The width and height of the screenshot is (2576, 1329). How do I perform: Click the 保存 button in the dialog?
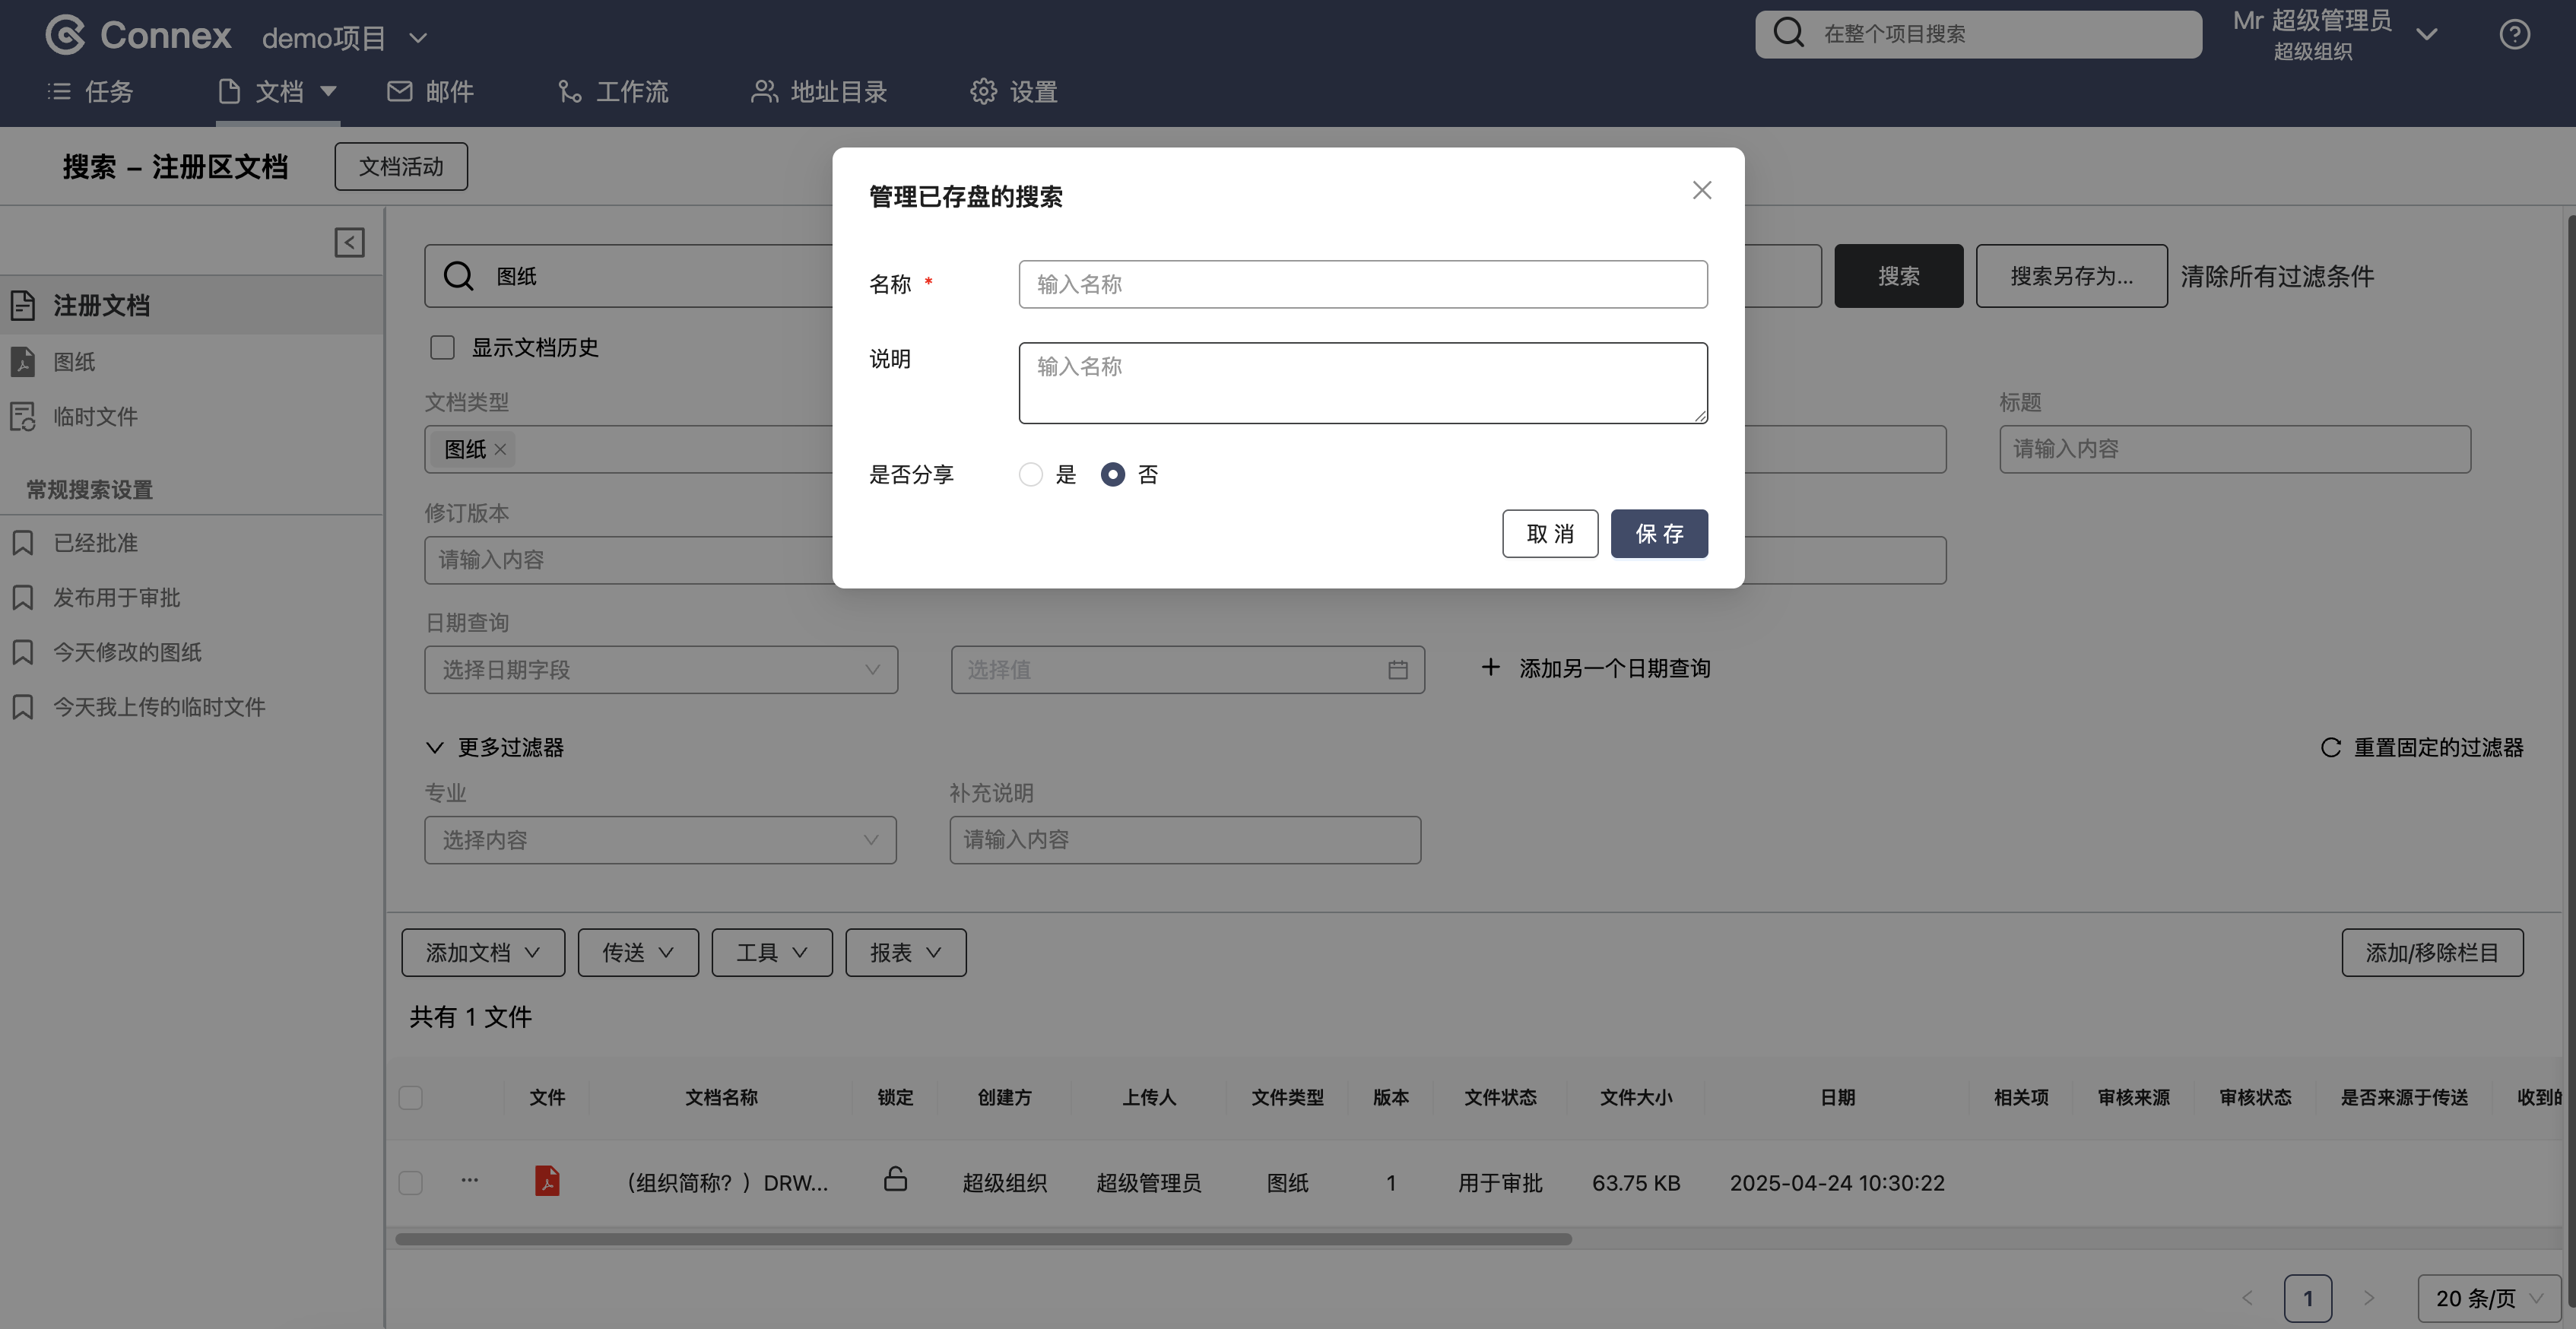[x=1658, y=533]
